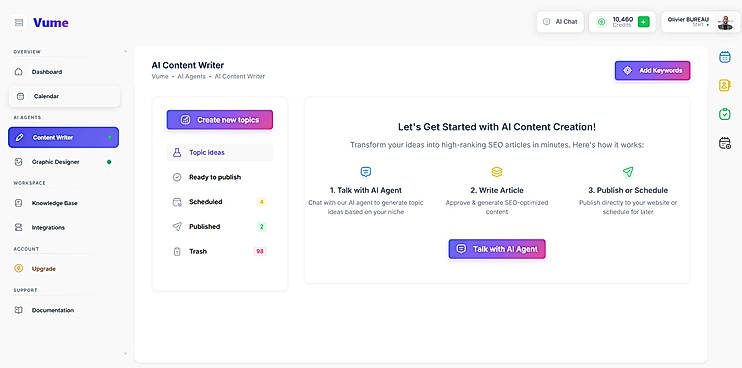Click the Talk with AI Agent step icon

(x=365, y=172)
